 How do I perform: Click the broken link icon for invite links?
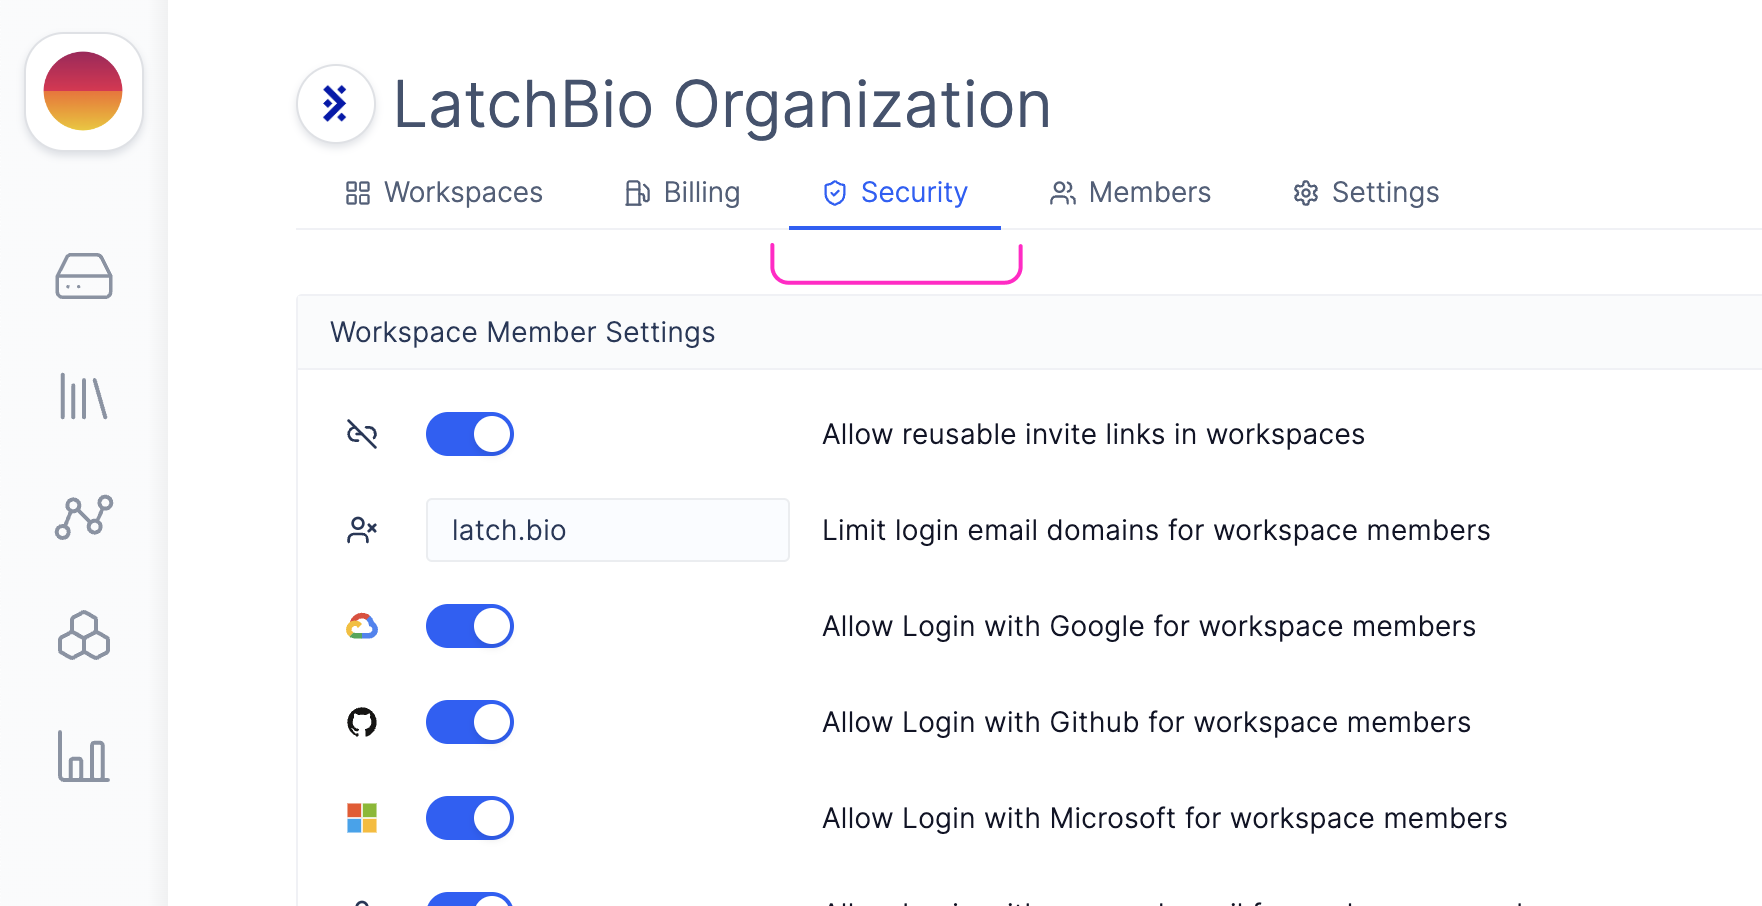(x=362, y=434)
